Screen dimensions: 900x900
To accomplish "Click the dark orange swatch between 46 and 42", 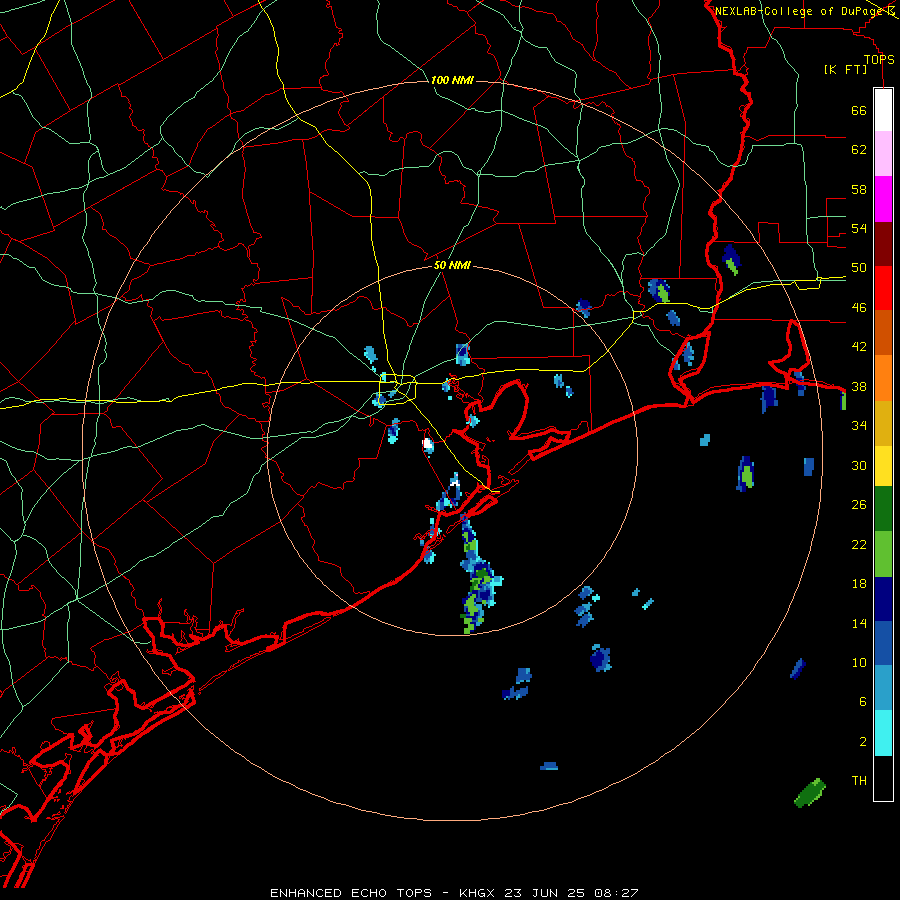I will pos(883,332).
